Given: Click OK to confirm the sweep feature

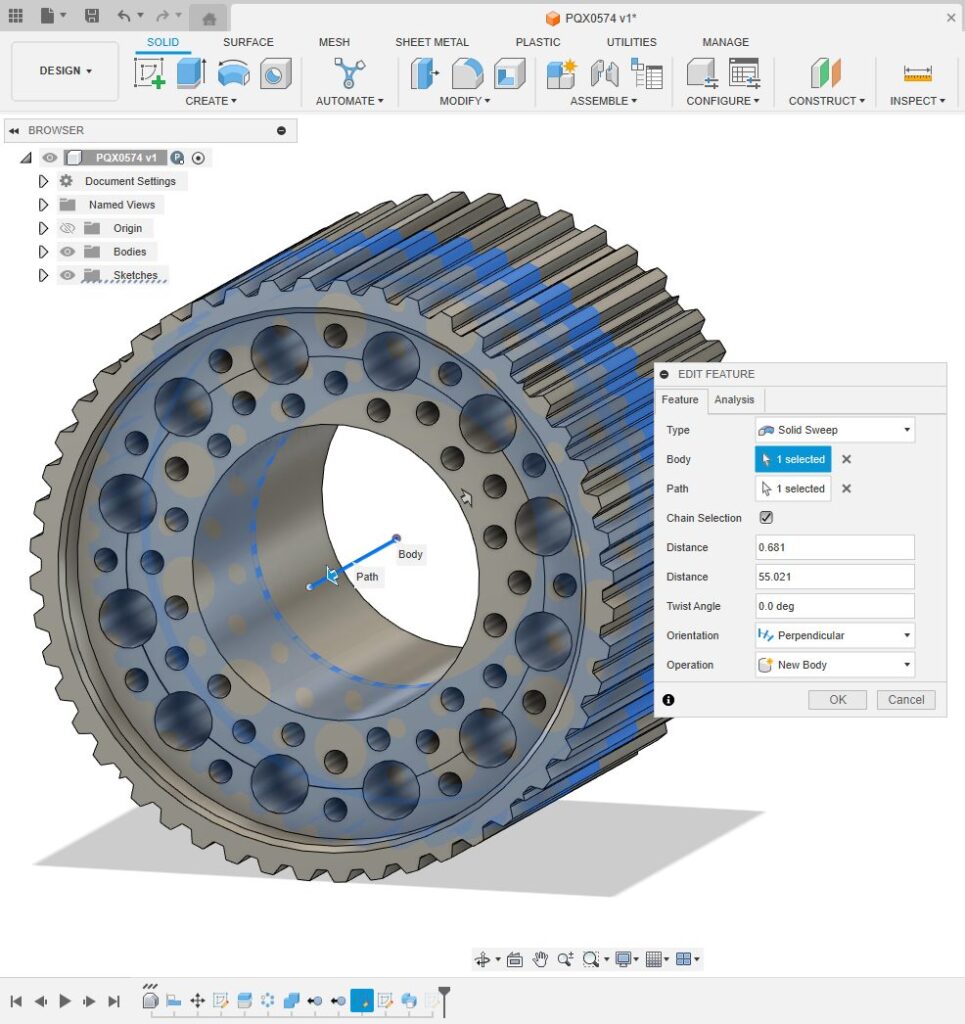Looking at the screenshot, I should (837, 699).
